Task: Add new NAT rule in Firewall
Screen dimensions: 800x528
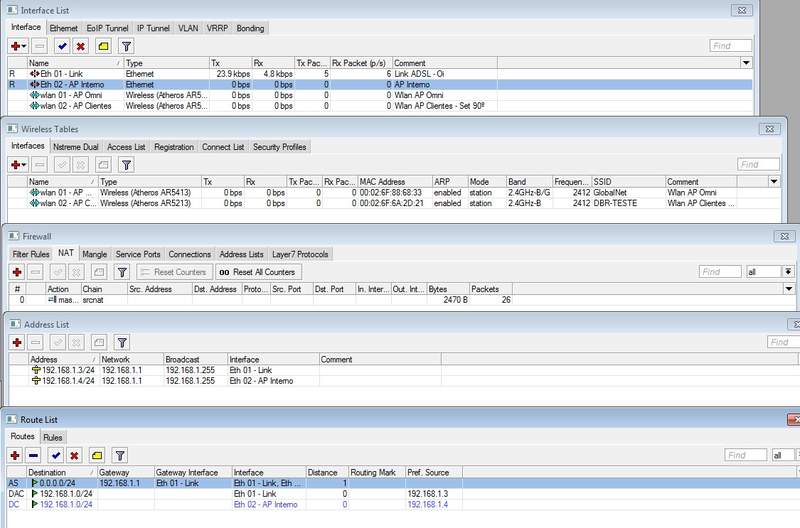Action: pyautogui.click(x=17, y=272)
